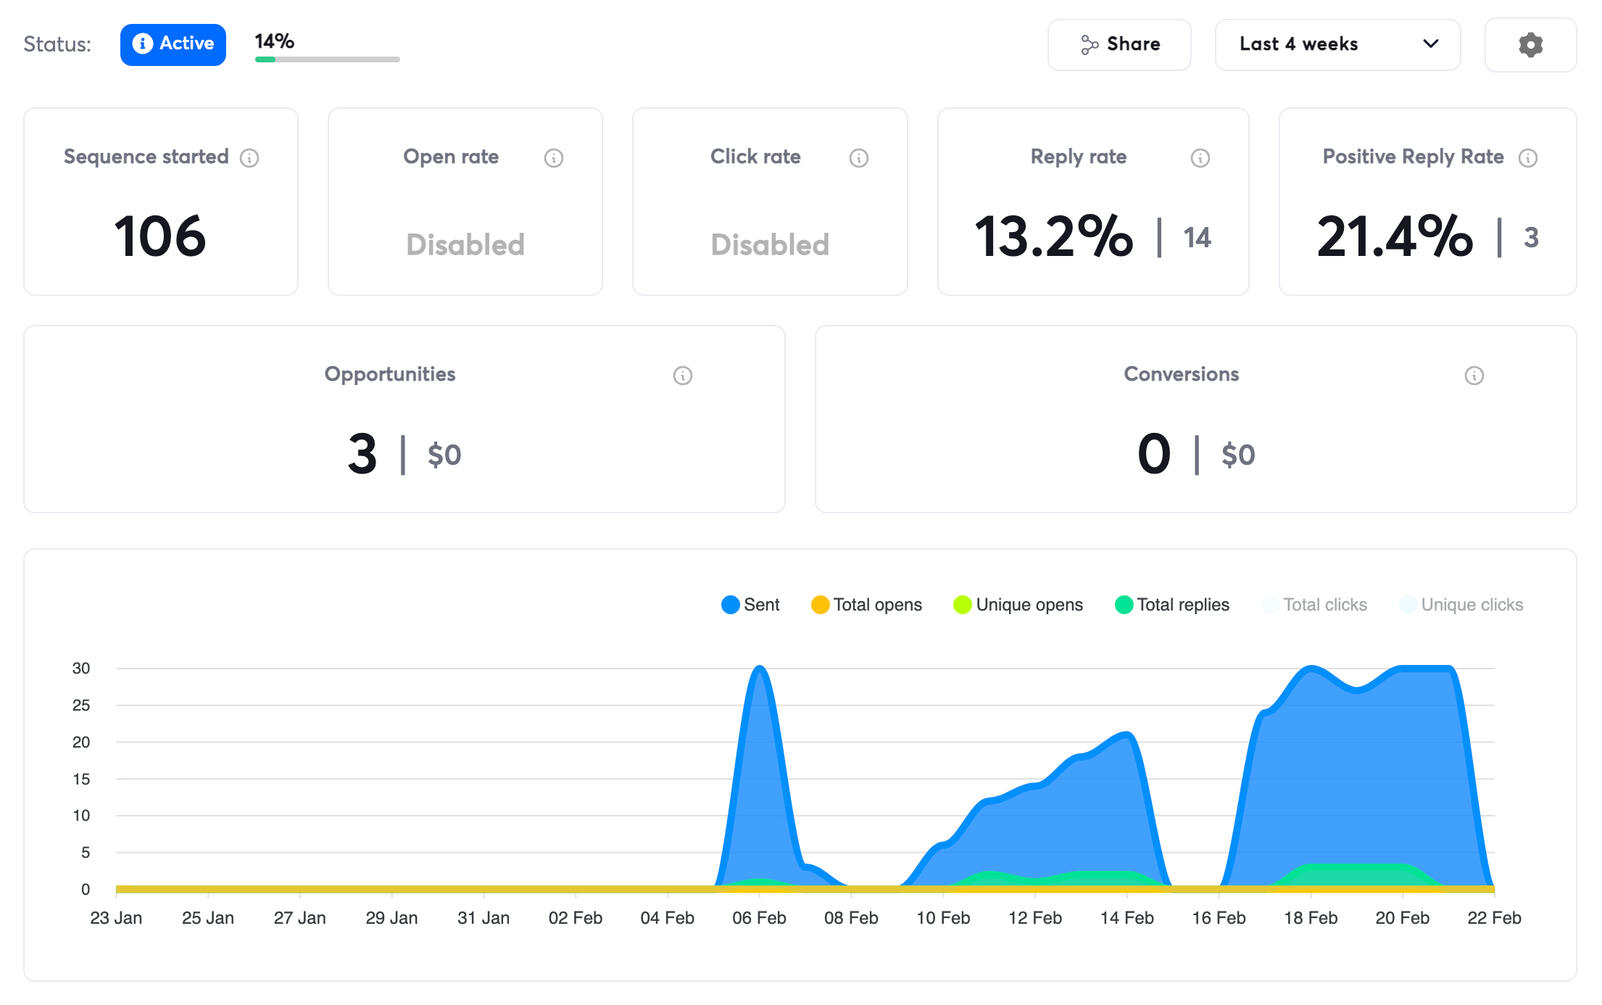Click the Opportunities count card
Viewport: 1602px width, 1005px height.
click(404, 419)
